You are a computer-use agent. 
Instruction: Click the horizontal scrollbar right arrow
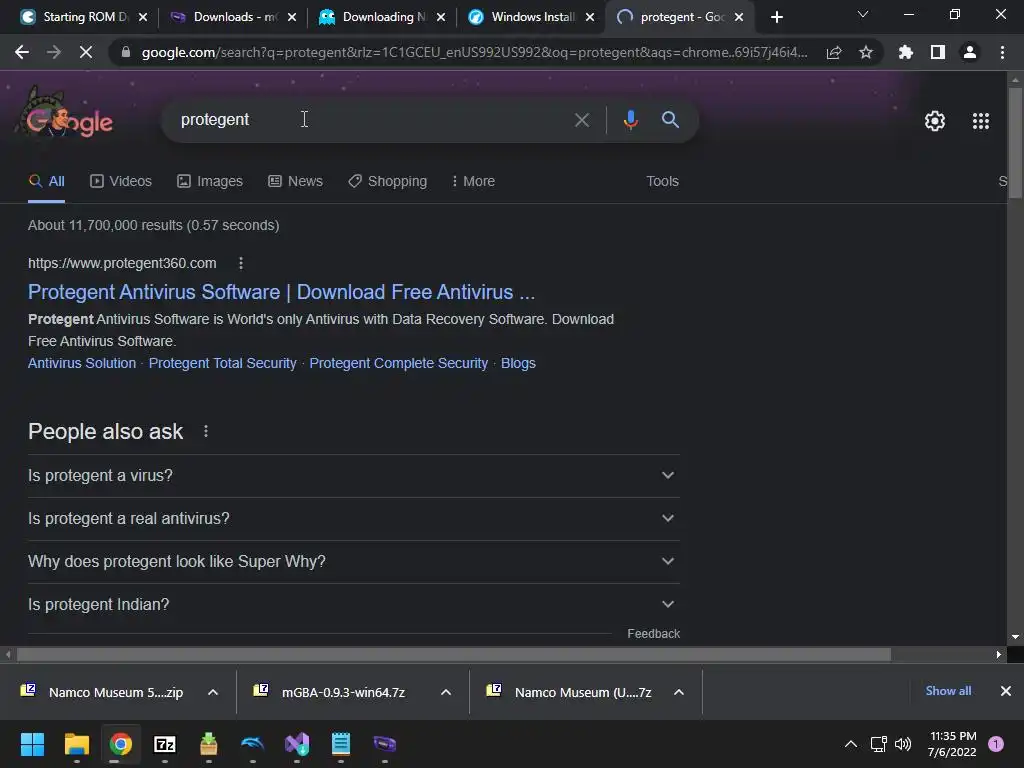pyautogui.click(x=999, y=654)
